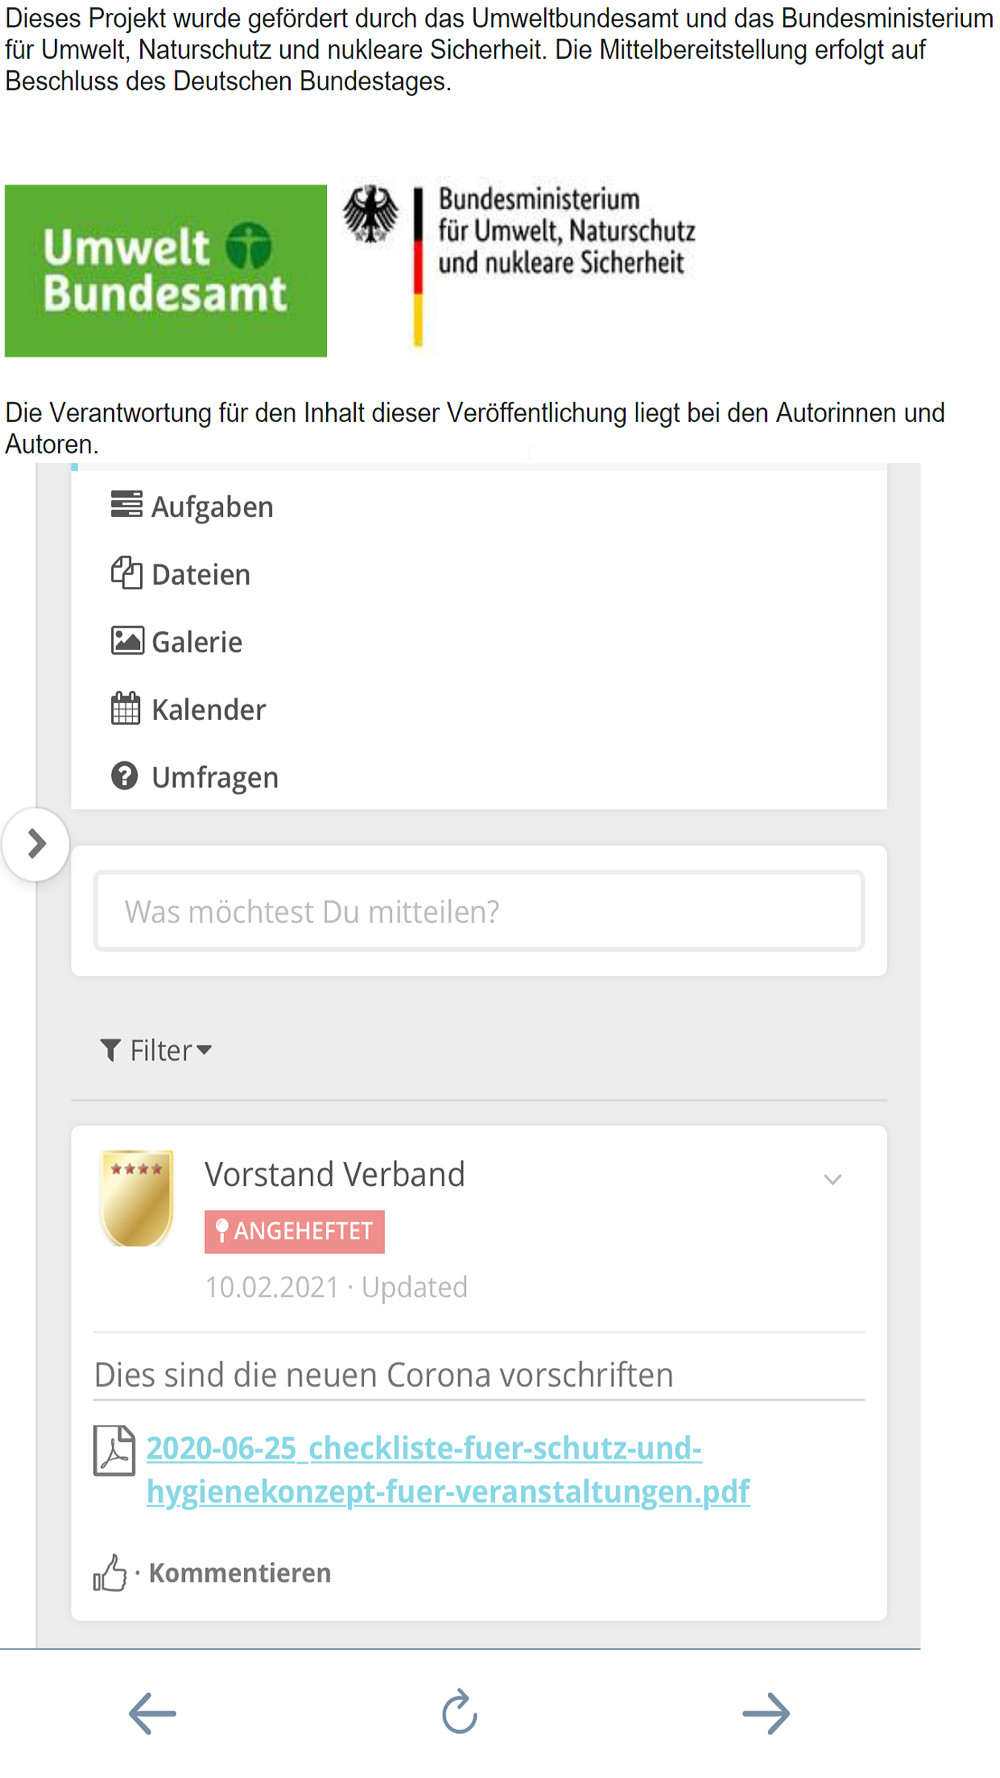Open the Aufgaben menu entry
This screenshot has height=1778, width=1000.
192,507
